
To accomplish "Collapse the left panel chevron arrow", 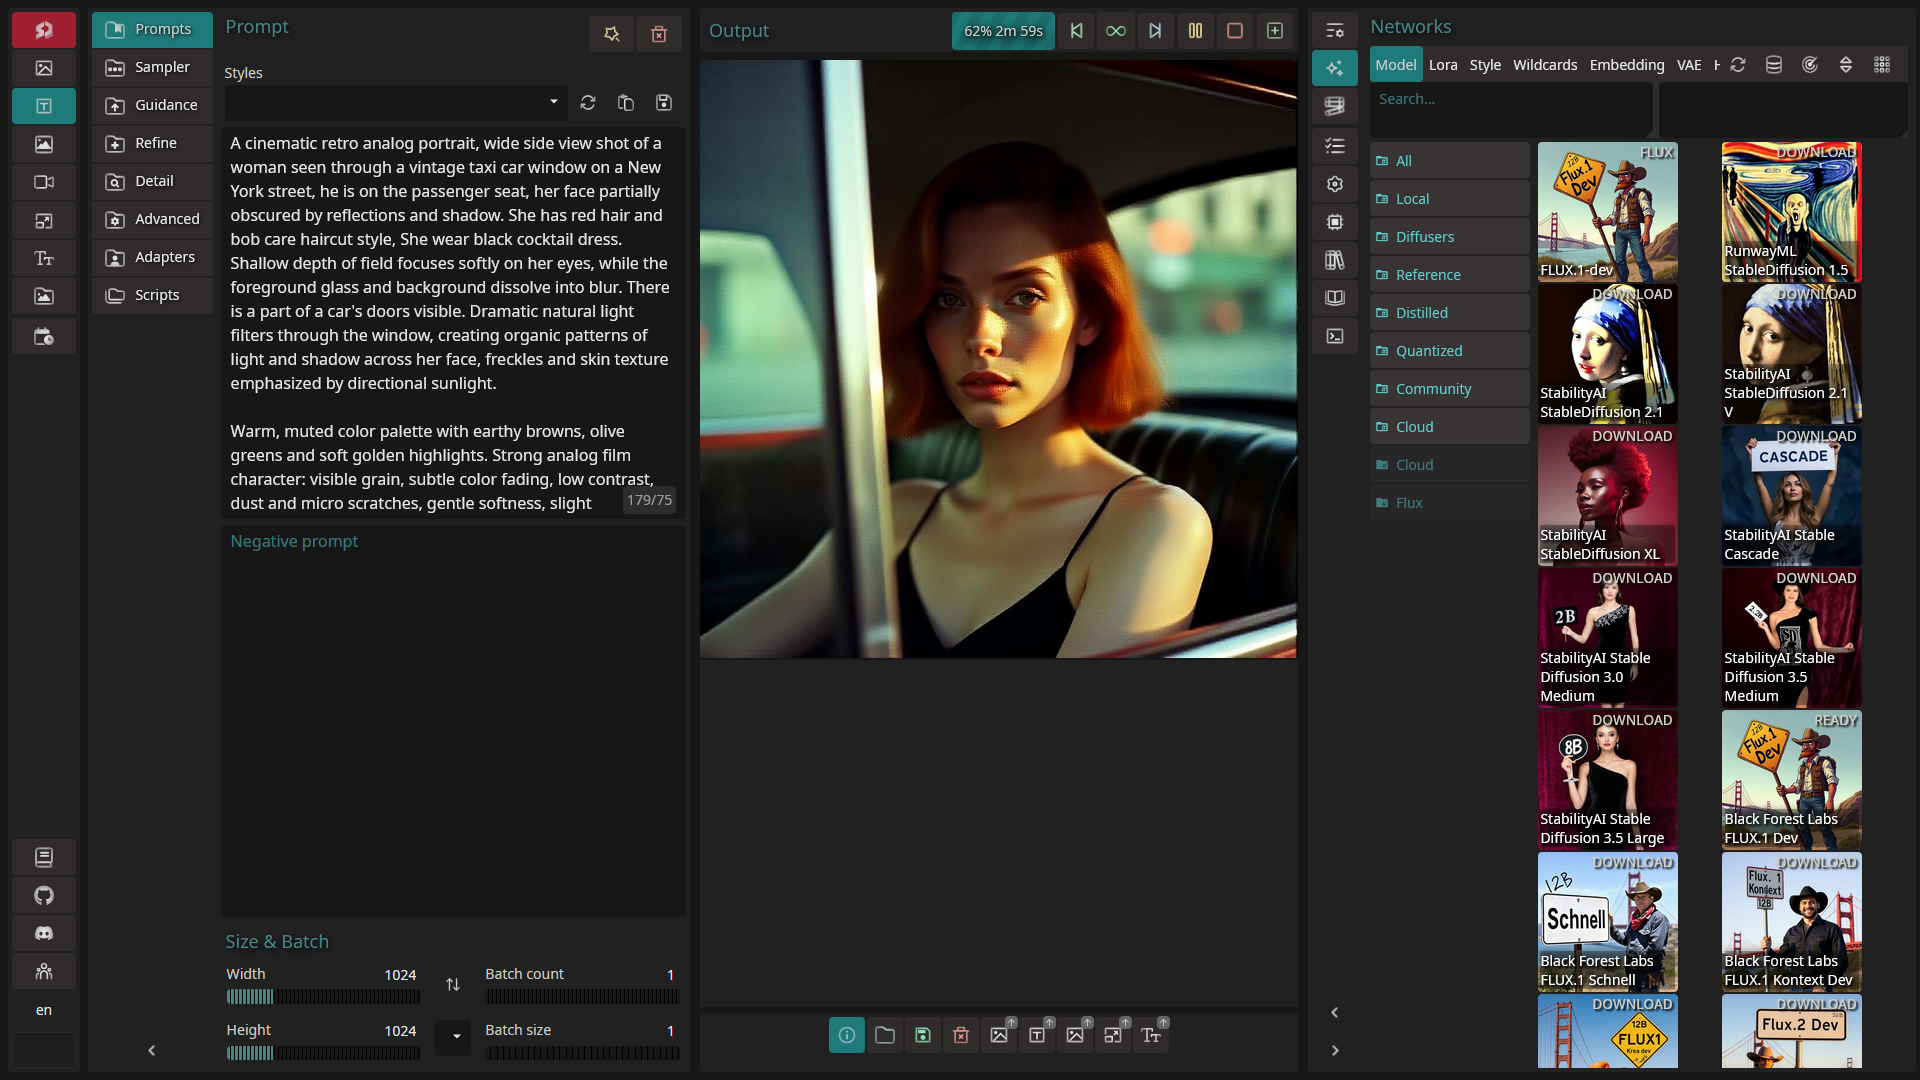I will 152,1050.
